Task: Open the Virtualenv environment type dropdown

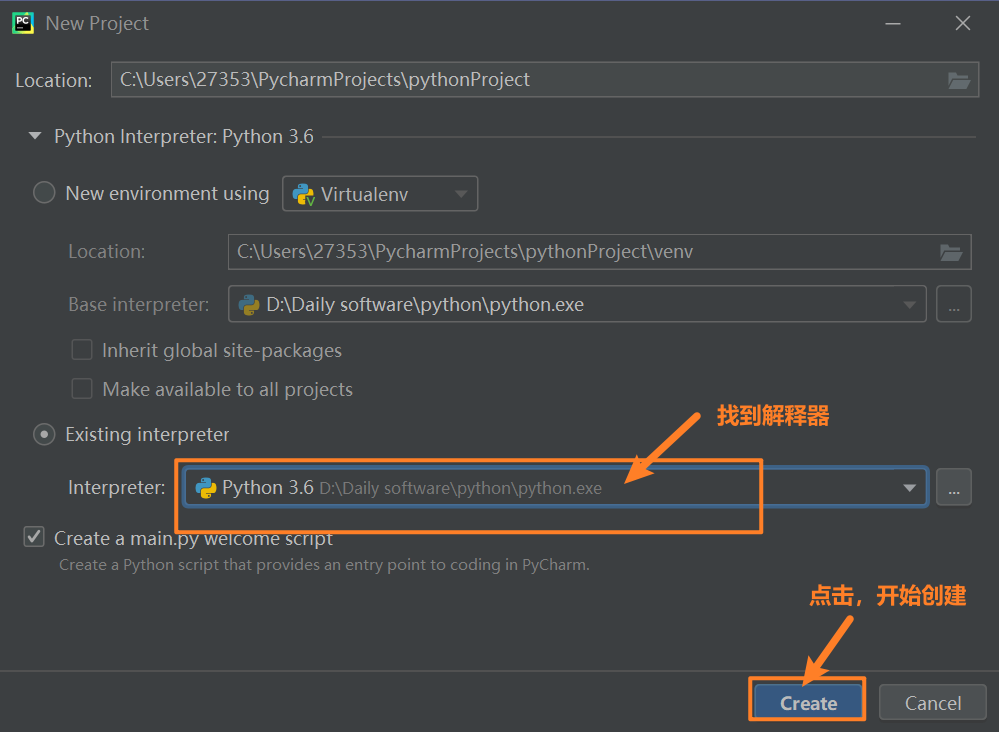Action: (x=380, y=194)
